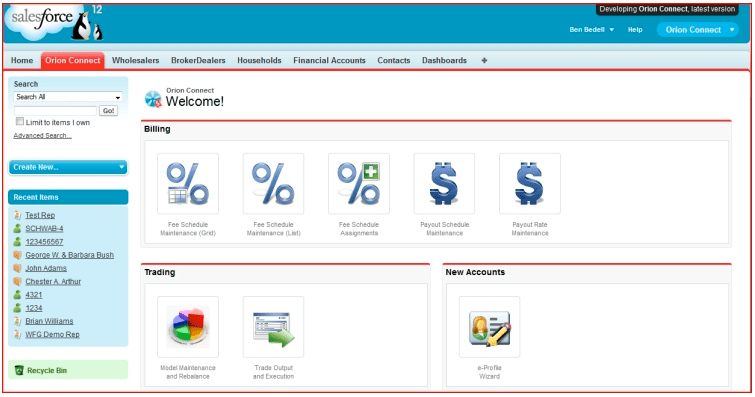
Task: Open the 1234 account link
Action: 34,308
